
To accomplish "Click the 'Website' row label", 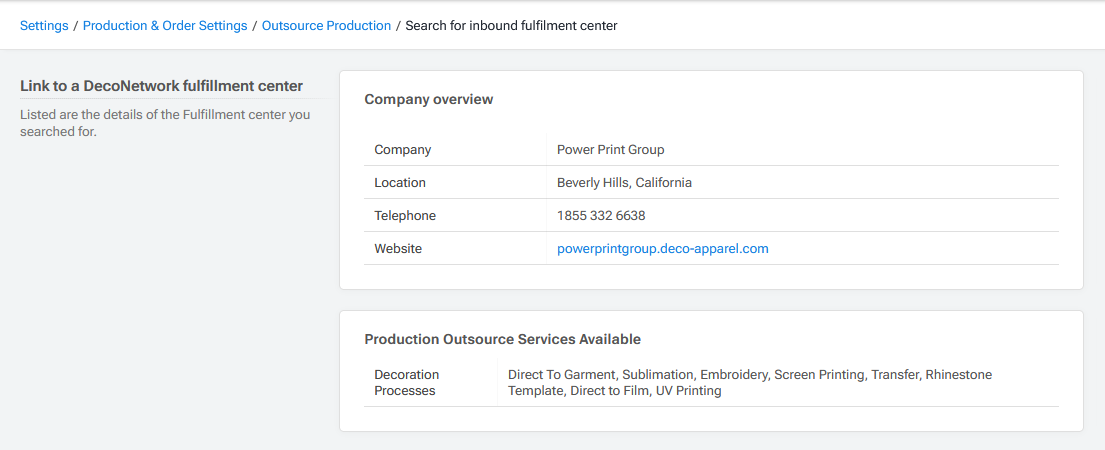I will click(398, 249).
